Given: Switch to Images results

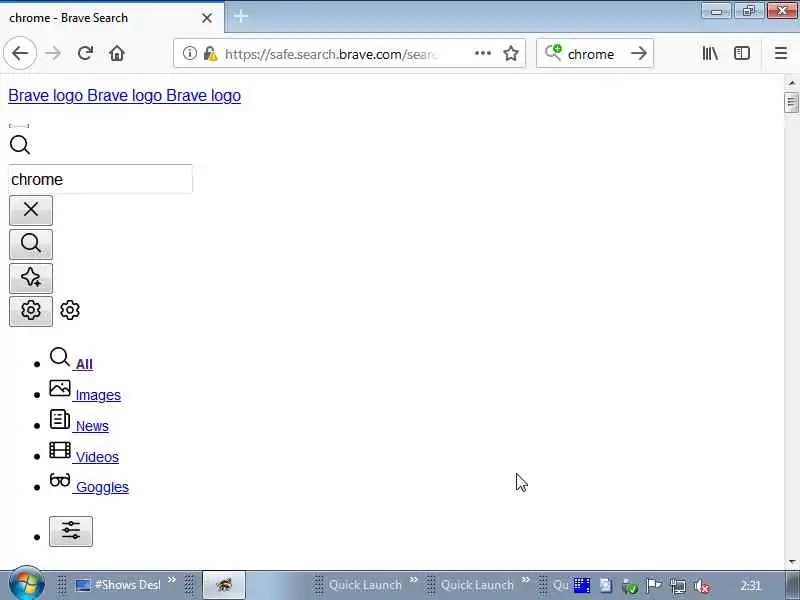Looking at the screenshot, I should [98, 395].
